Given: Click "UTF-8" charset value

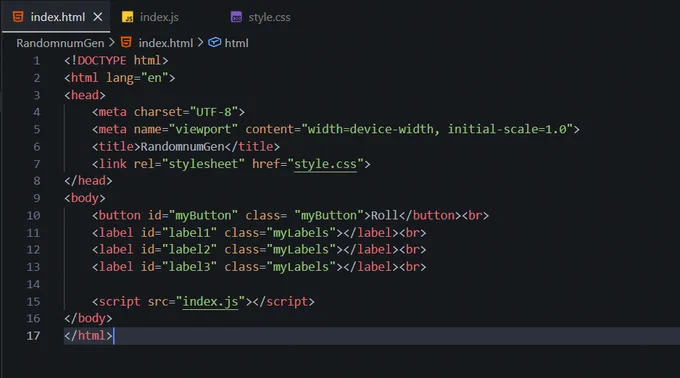Looking at the screenshot, I should click(213, 112).
